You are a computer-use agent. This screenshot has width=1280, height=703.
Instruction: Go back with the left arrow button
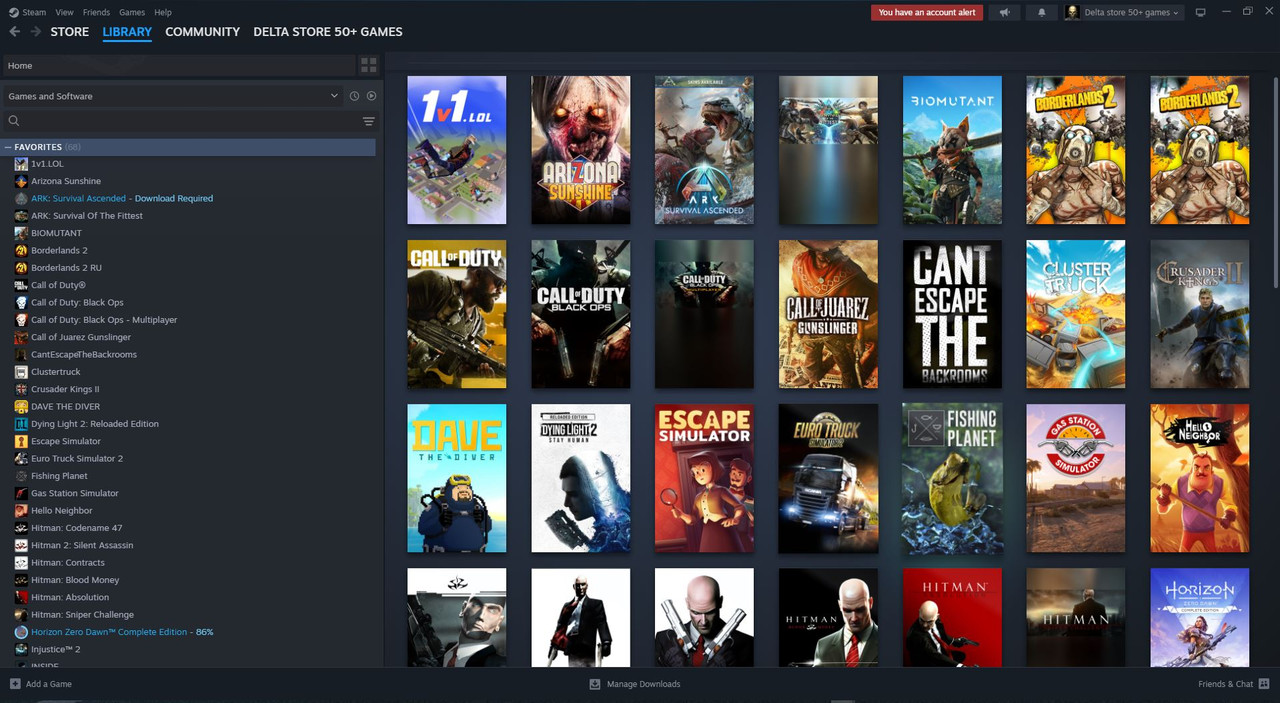14,32
